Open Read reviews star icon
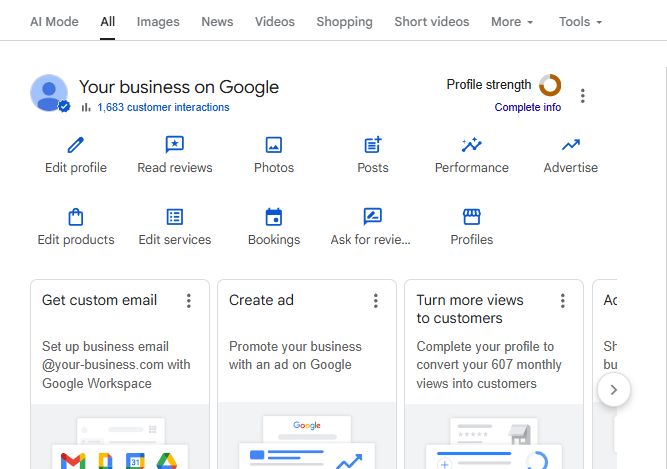 174,145
